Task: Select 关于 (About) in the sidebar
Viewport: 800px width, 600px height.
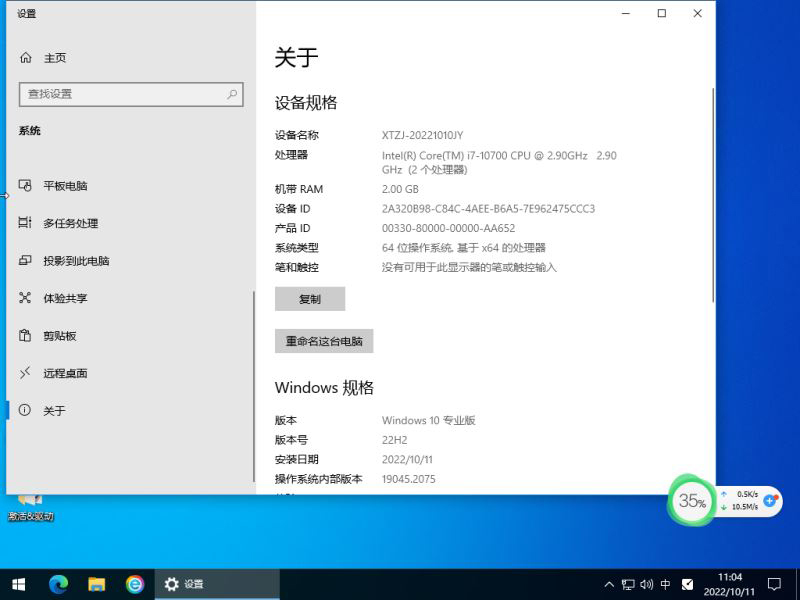Action: pyautogui.click(x=53, y=410)
